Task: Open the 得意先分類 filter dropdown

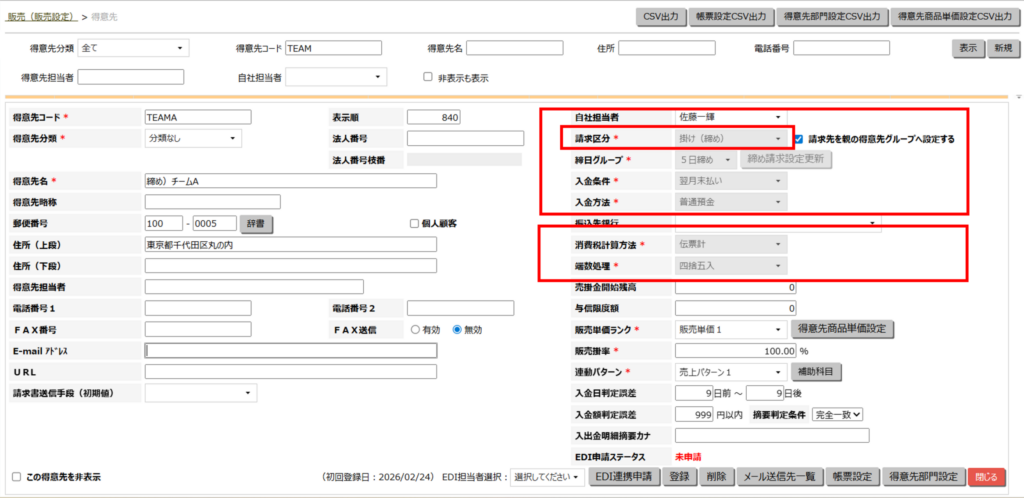Action: pyautogui.click(x=132, y=48)
